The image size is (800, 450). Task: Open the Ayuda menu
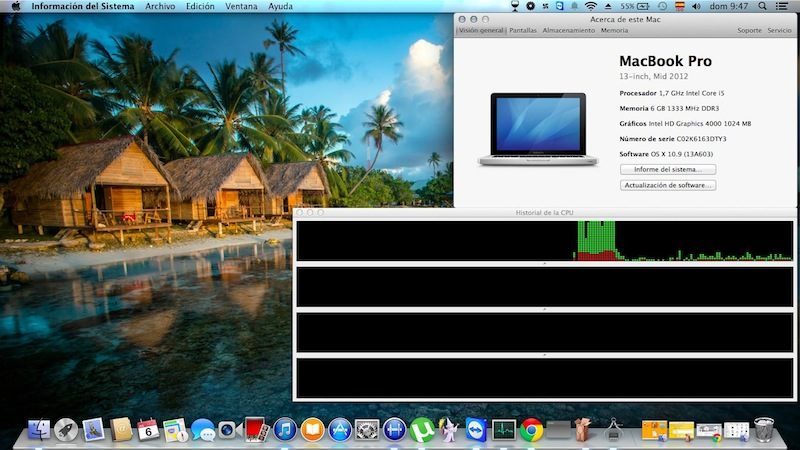280,6
